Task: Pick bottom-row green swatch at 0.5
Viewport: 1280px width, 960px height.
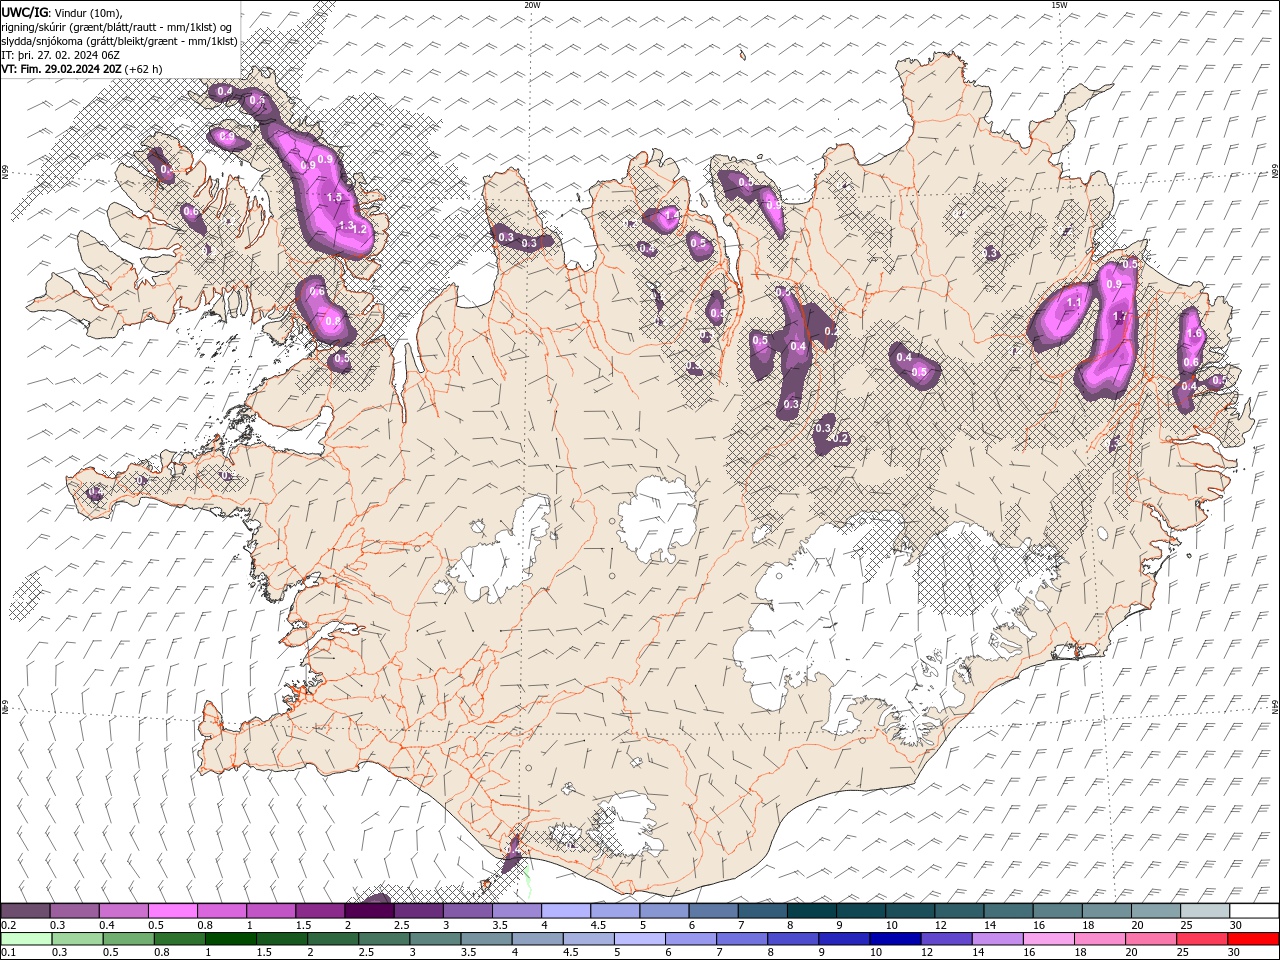Action: (x=128, y=939)
